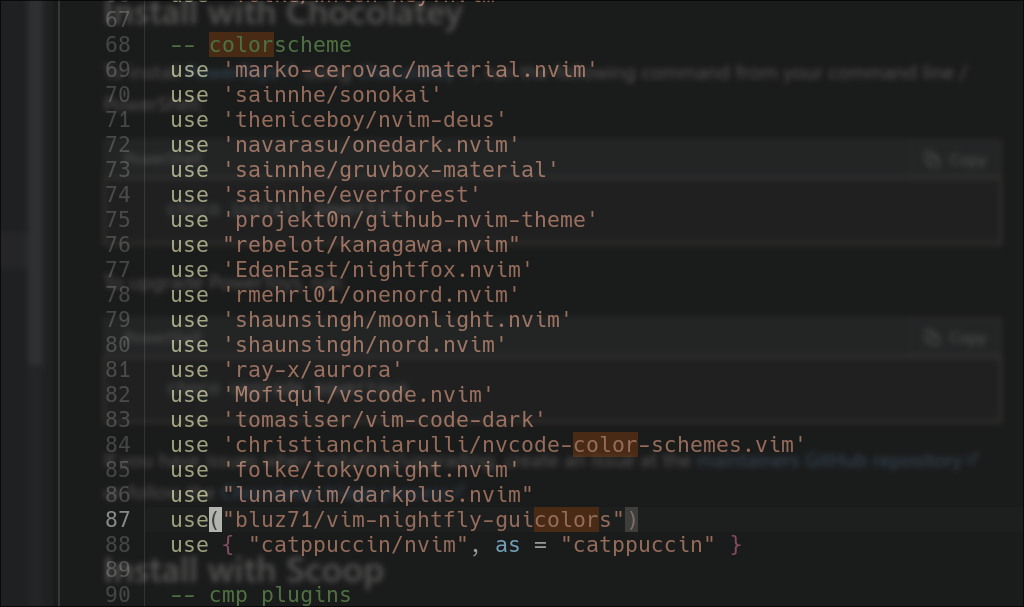Click the 'rmehri01/onenord.nvim' string
Viewport: 1024px width, 607px height.
[371, 295]
